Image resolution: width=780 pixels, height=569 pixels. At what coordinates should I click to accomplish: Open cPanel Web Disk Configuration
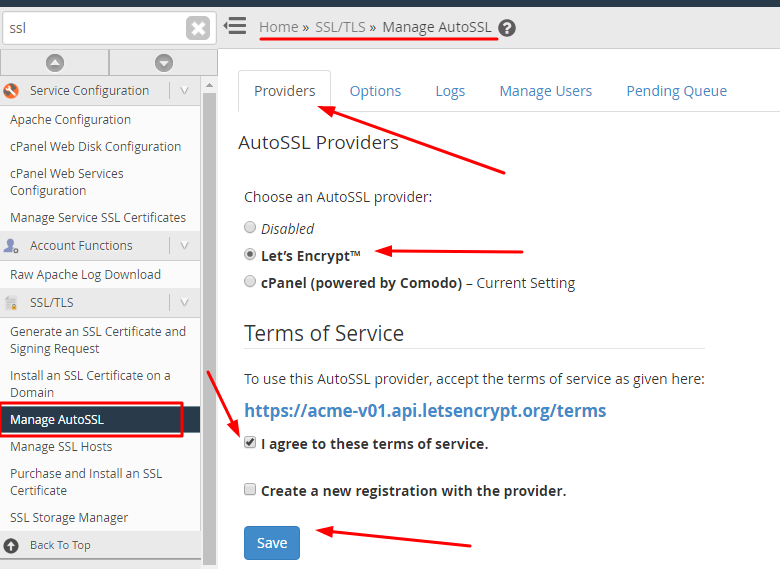[x=96, y=147]
